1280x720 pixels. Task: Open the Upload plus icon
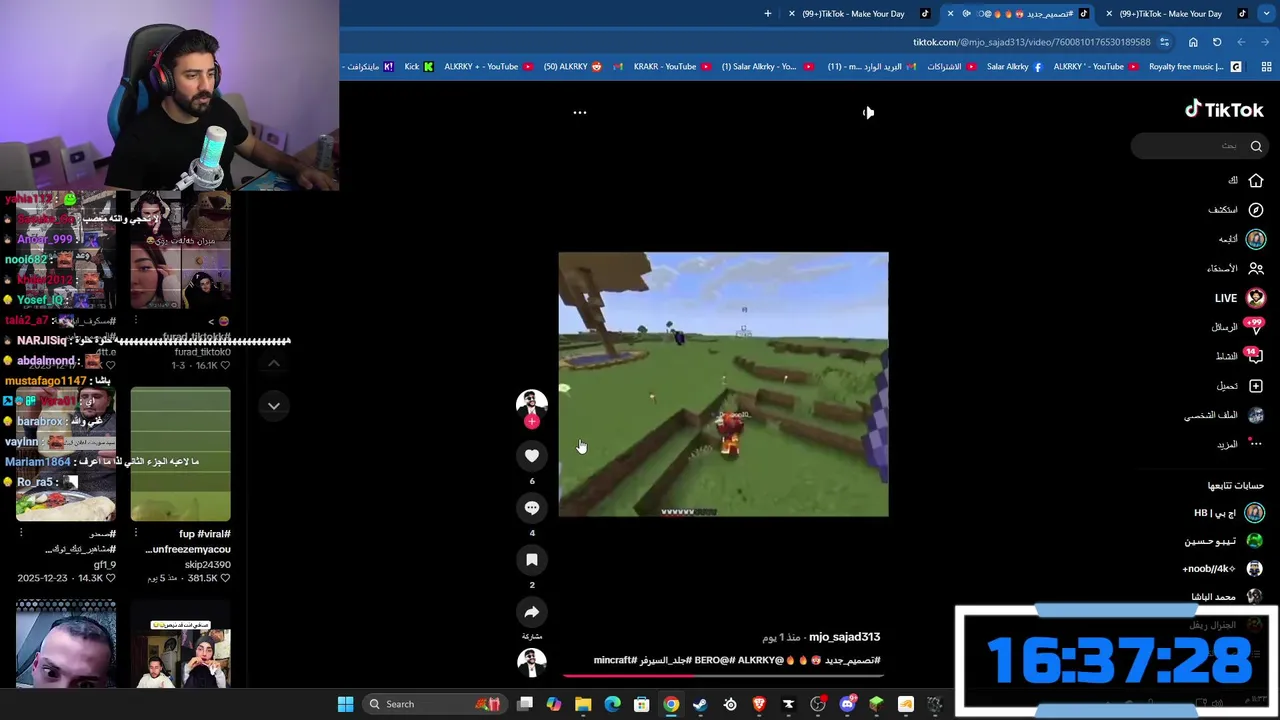[1256, 386]
